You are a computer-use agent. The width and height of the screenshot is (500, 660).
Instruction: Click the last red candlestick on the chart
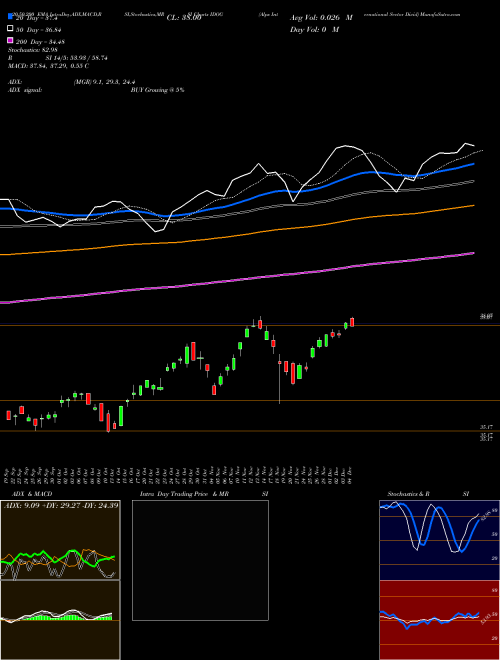352,322
